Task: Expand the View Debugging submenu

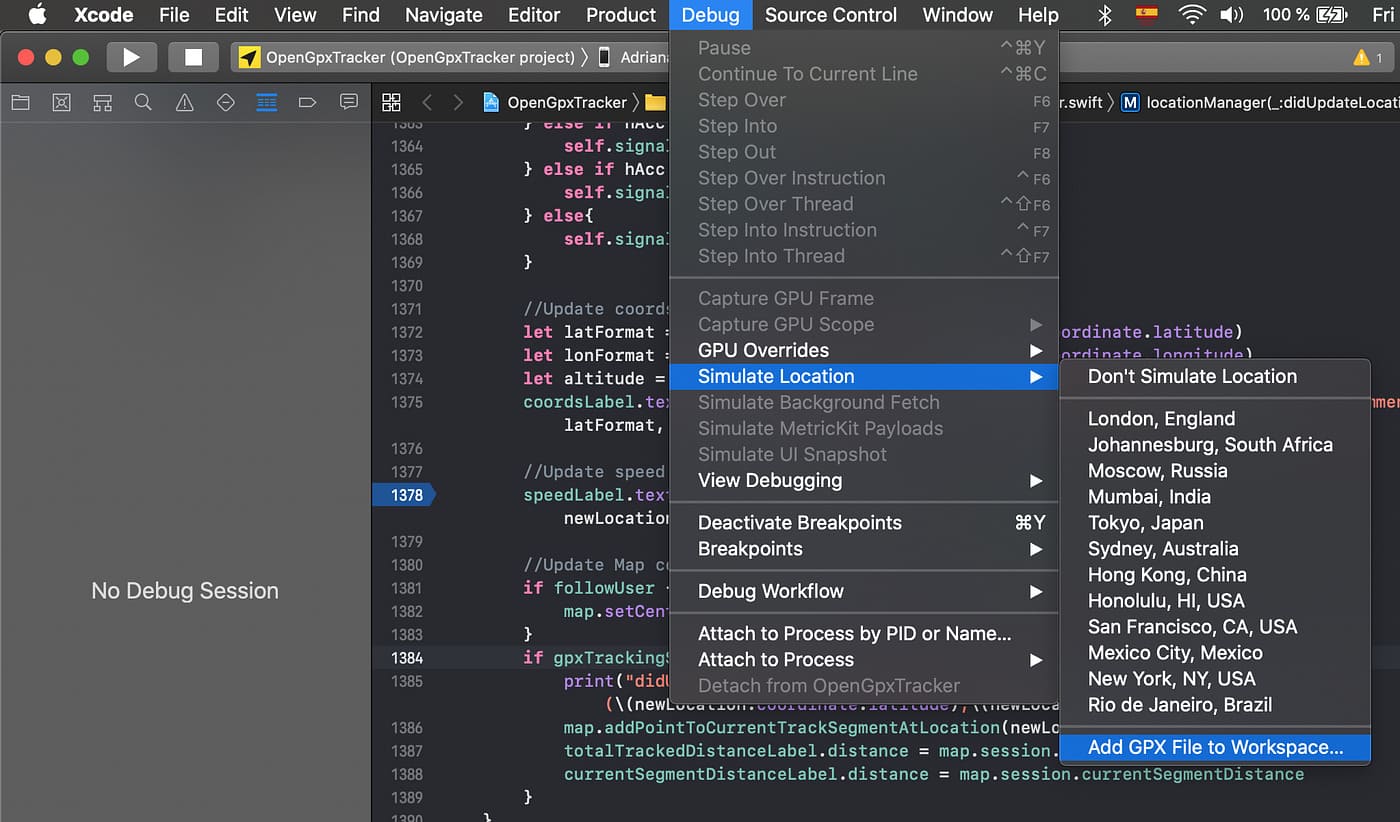Action: point(863,480)
